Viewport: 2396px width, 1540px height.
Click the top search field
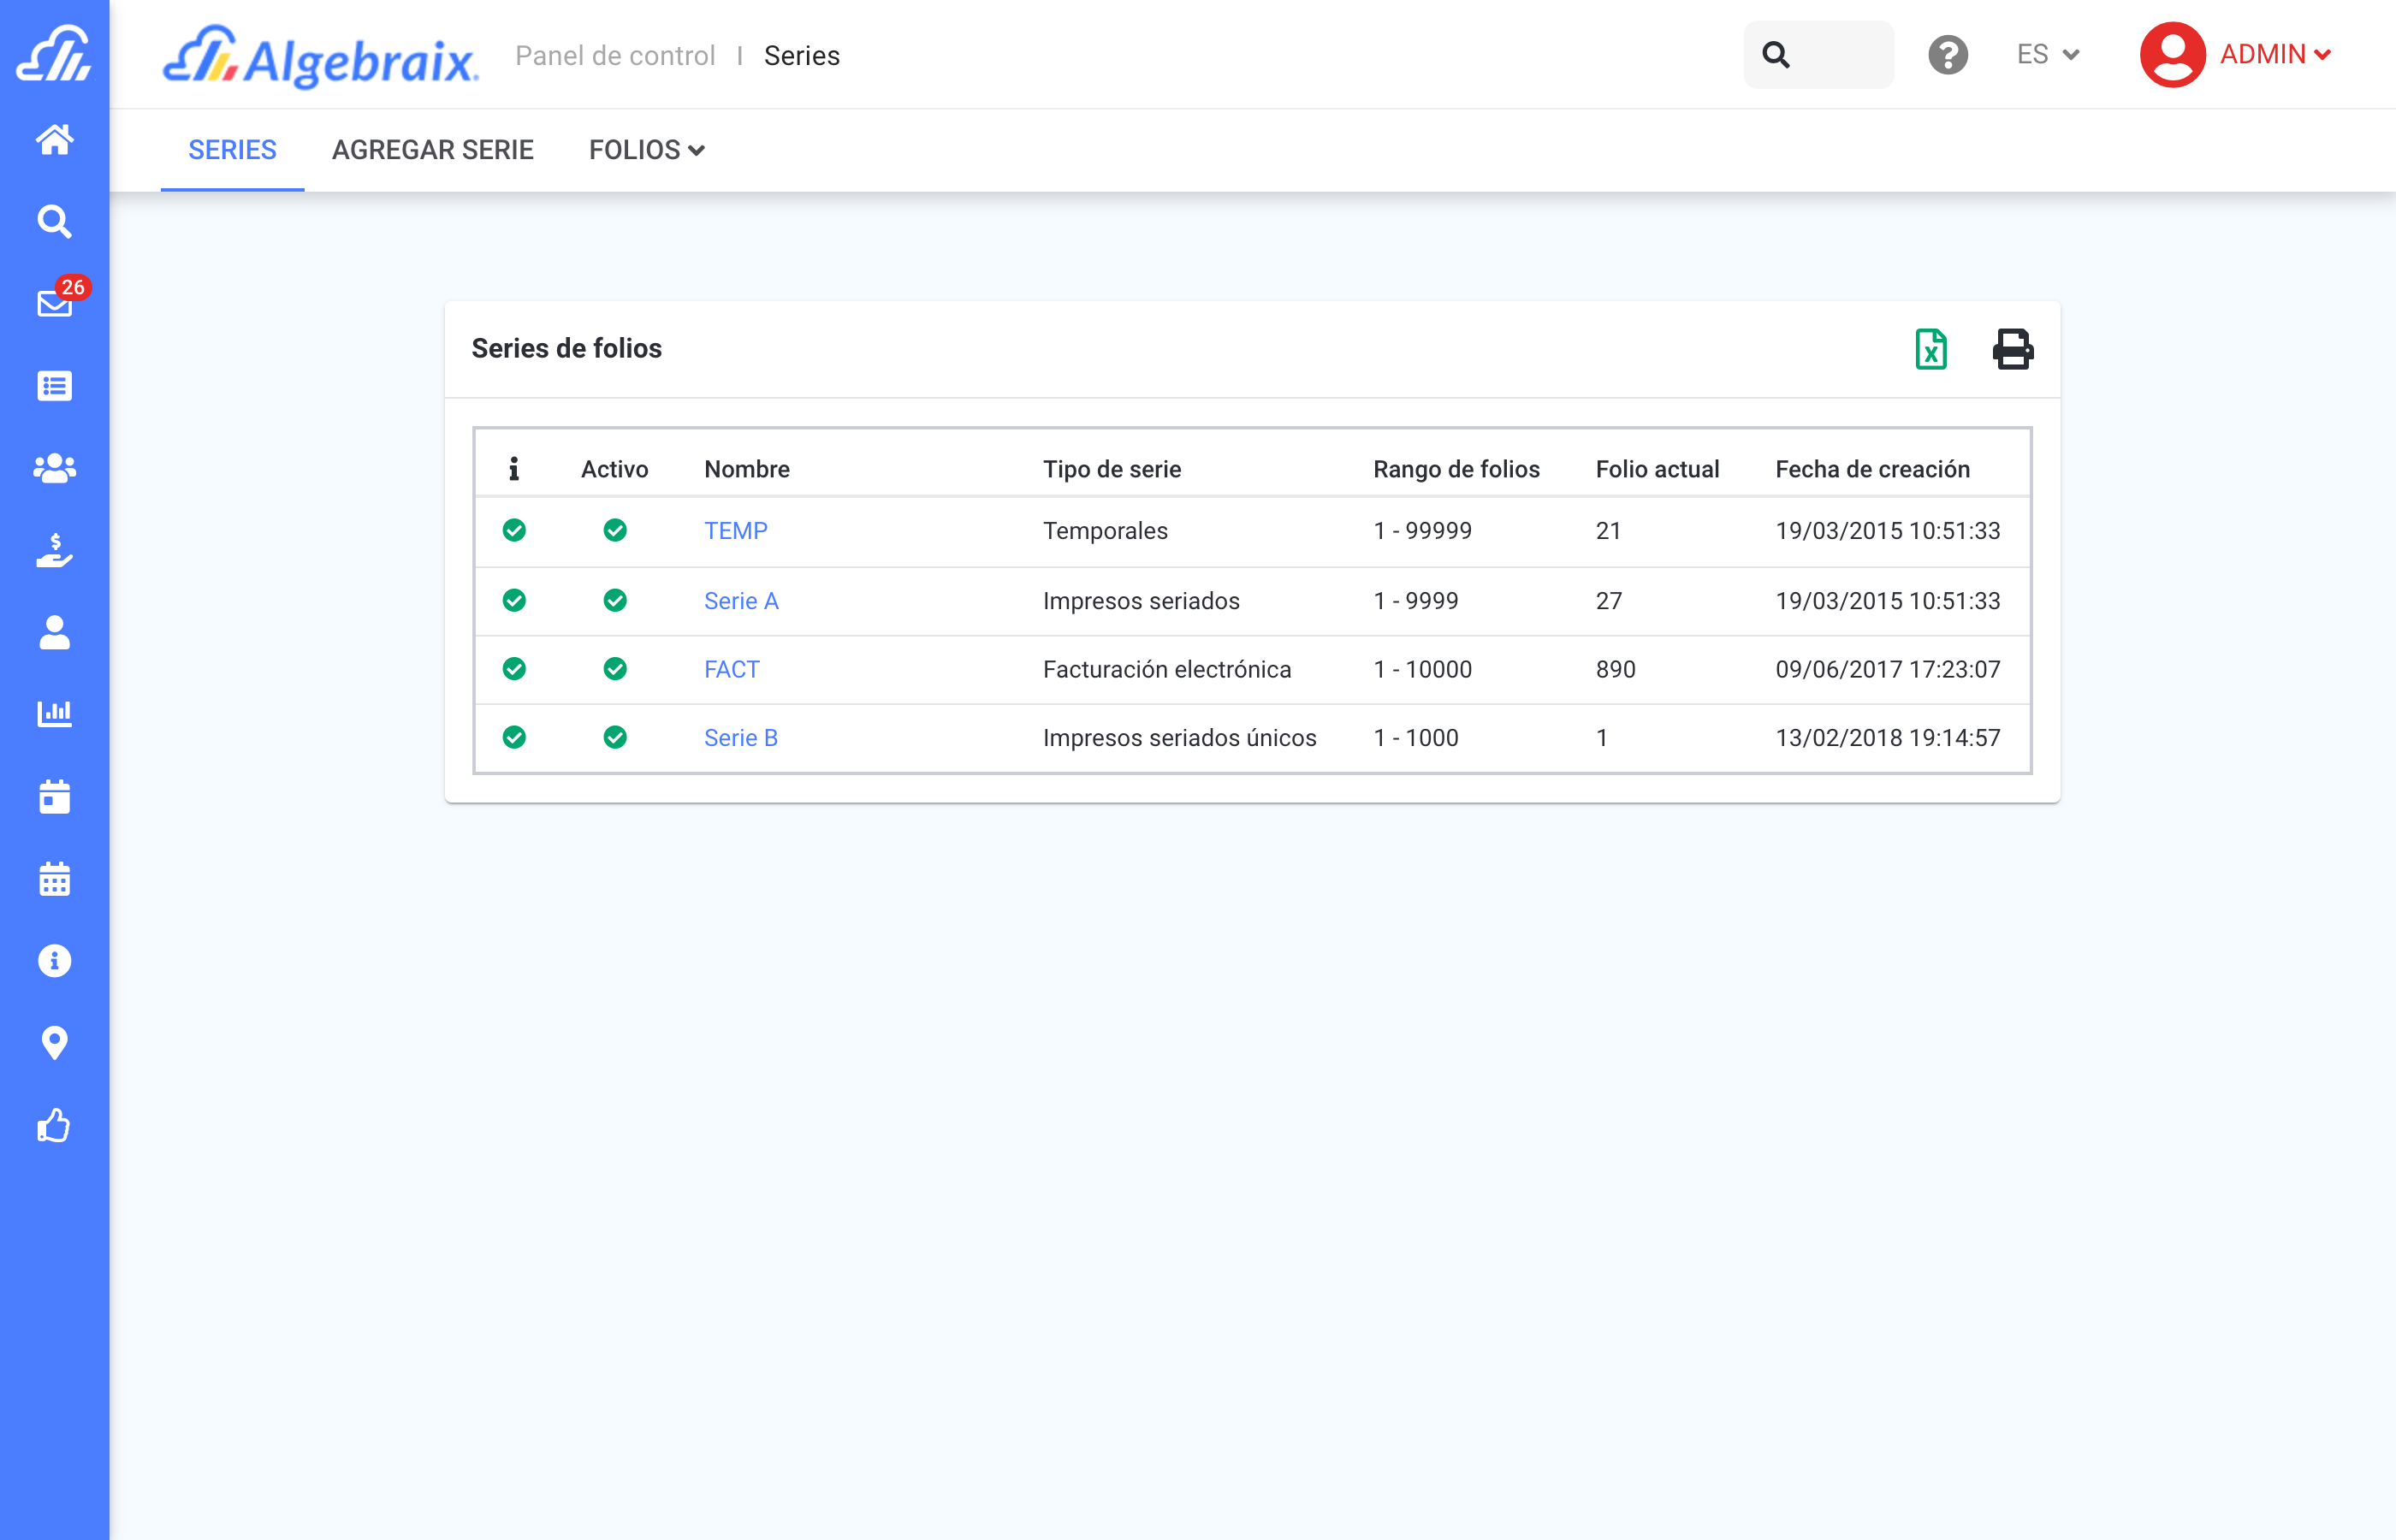click(1818, 55)
